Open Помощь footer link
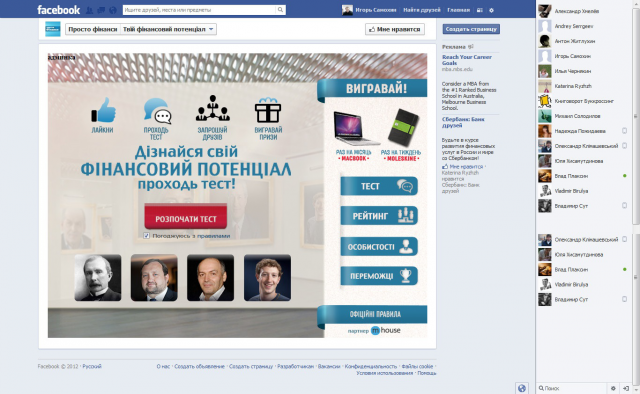This screenshot has width=640, height=394. (427, 373)
